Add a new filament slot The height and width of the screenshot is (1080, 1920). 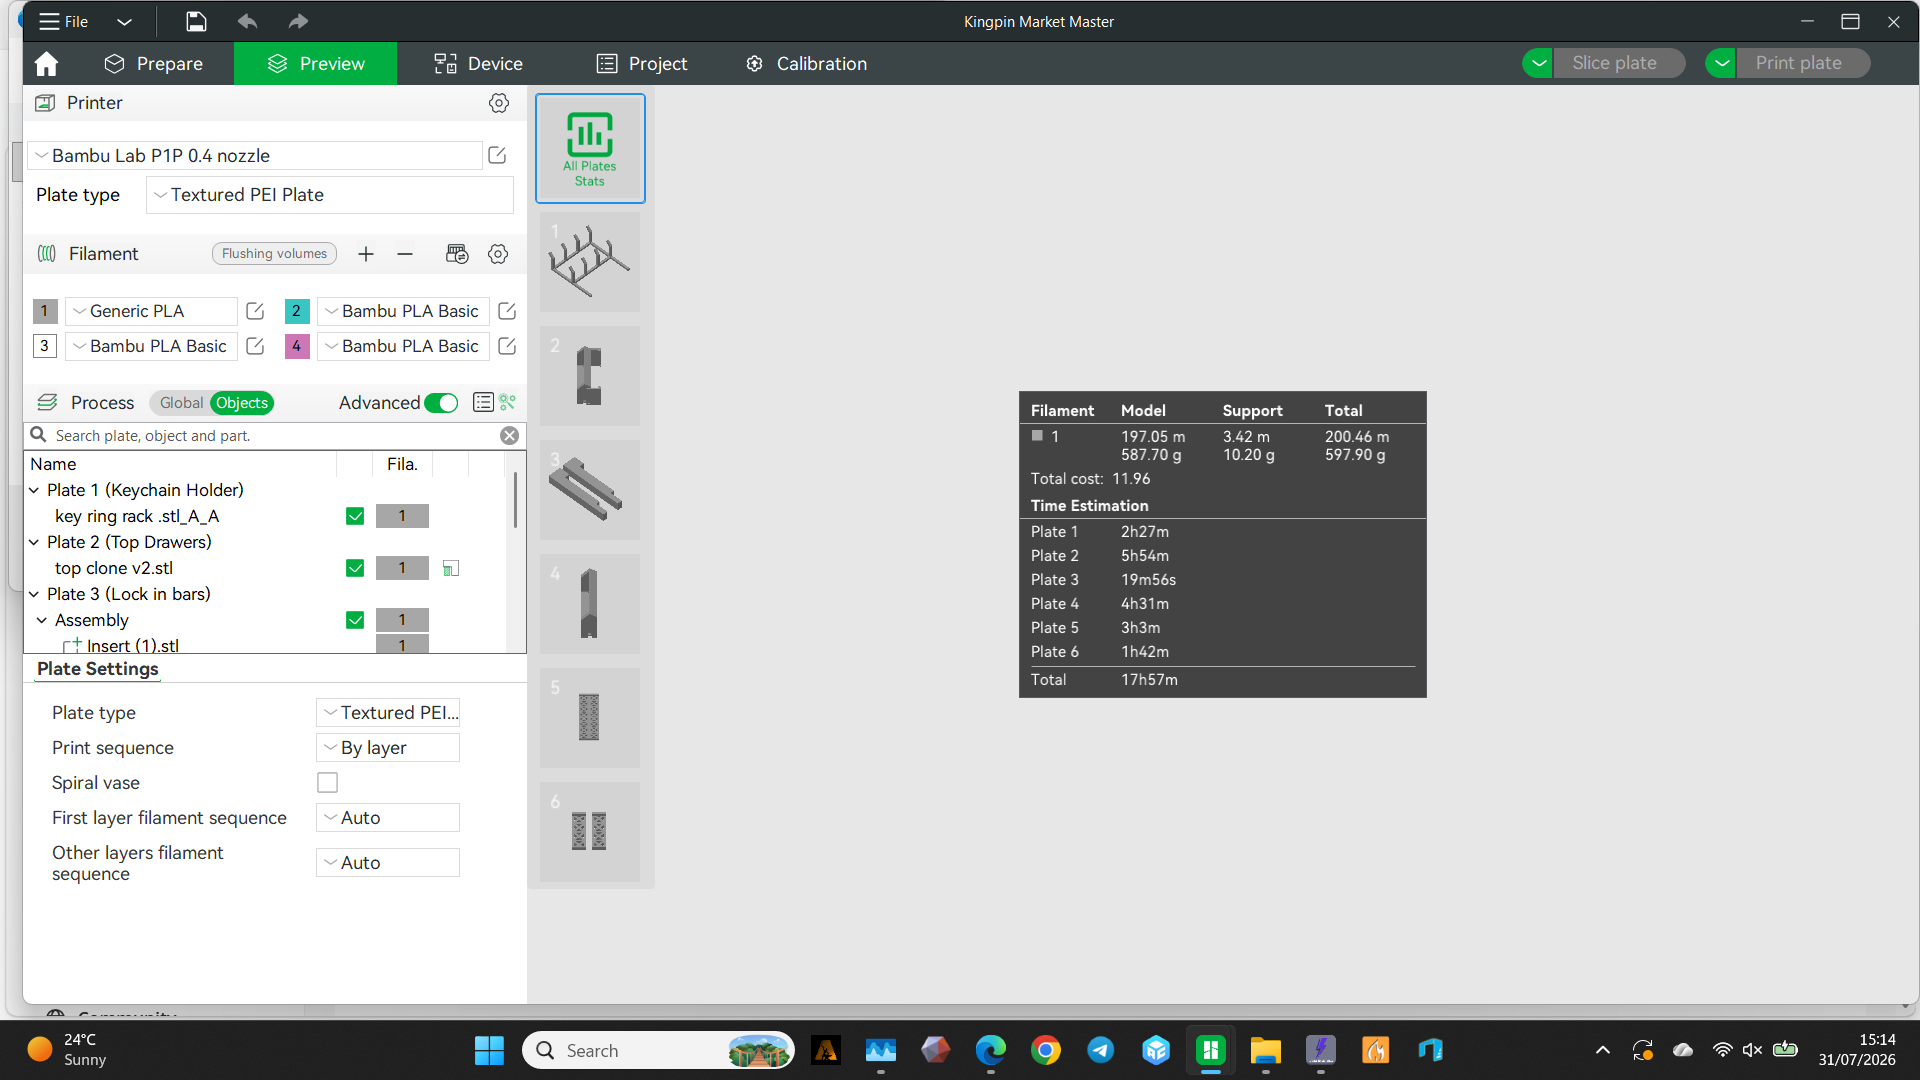coord(366,254)
